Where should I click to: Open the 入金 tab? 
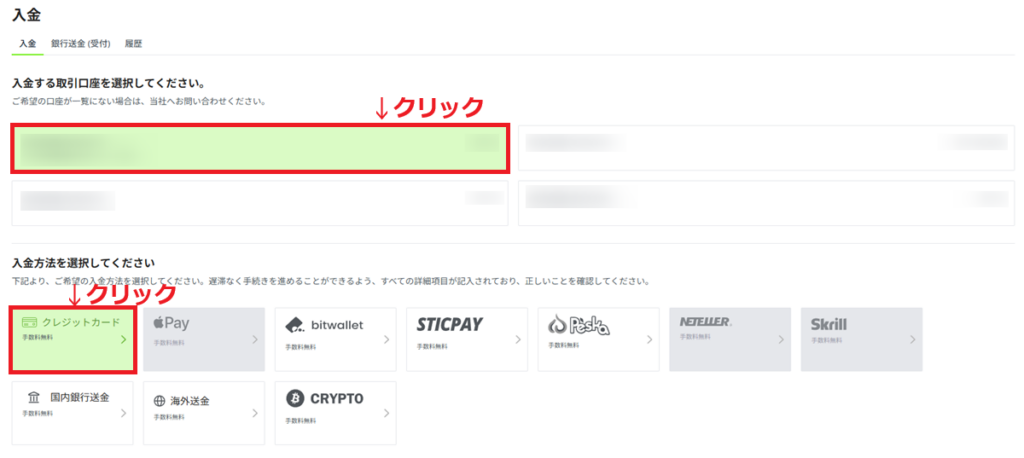pyautogui.click(x=27, y=44)
